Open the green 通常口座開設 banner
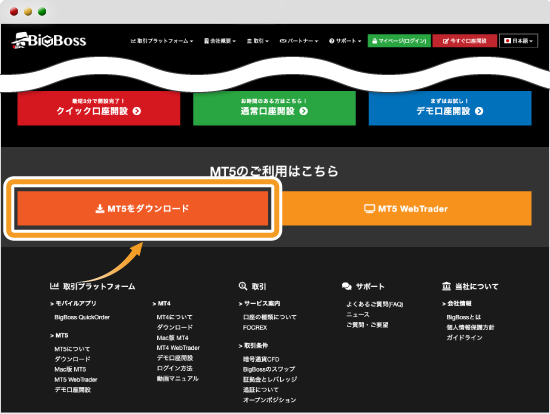 coord(274,108)
